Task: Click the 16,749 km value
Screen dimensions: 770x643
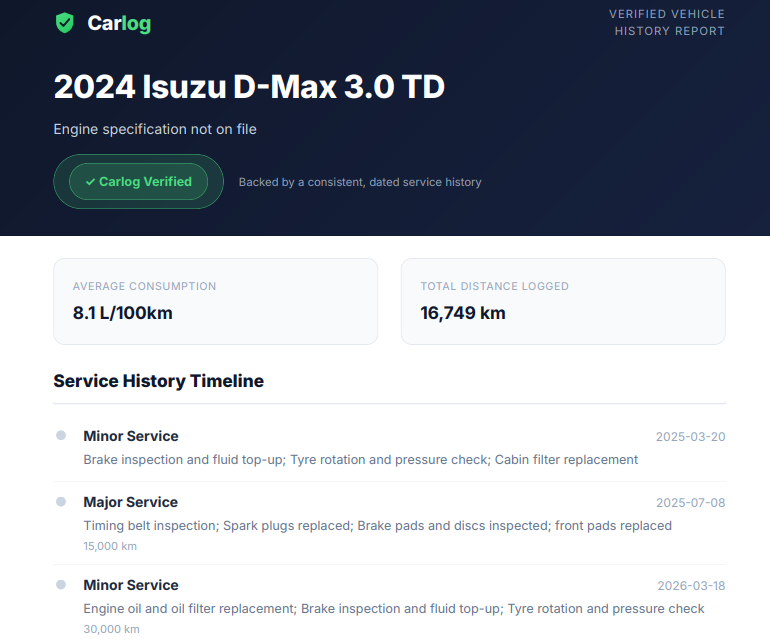Action: point(463,313)
